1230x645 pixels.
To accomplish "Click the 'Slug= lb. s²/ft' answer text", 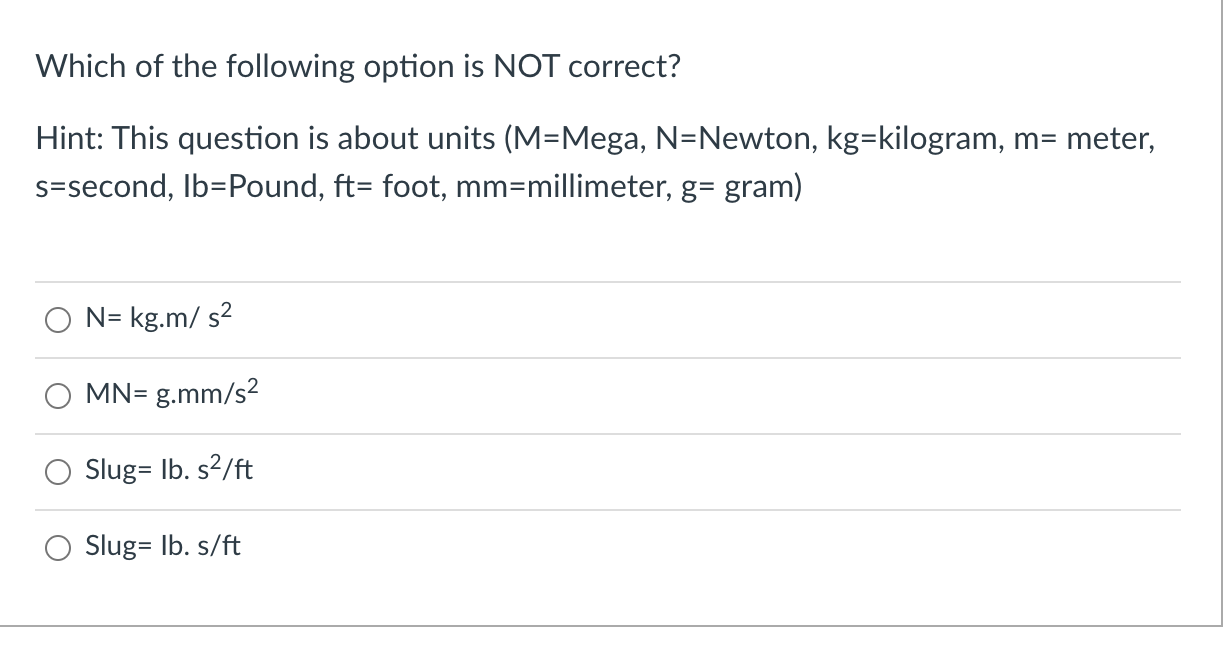I will [169, 470].
